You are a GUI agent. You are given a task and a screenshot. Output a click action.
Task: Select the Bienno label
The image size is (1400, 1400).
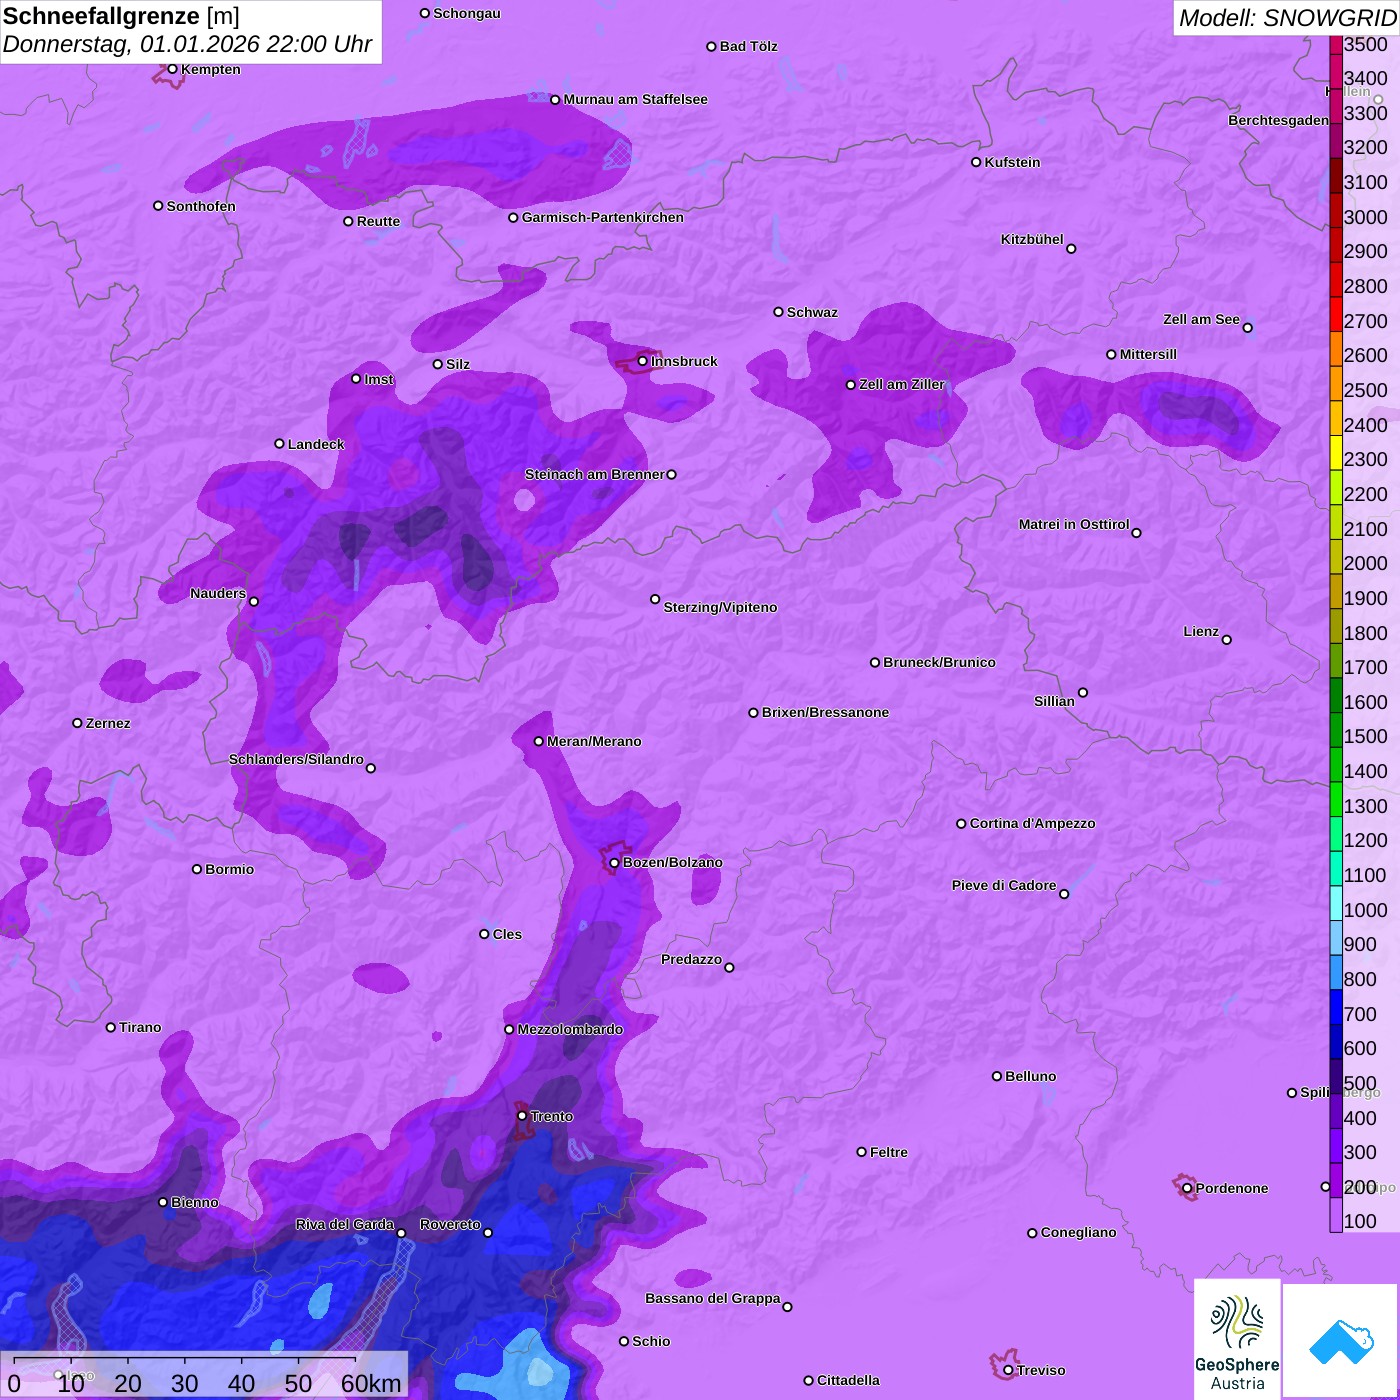(195, 1202)
